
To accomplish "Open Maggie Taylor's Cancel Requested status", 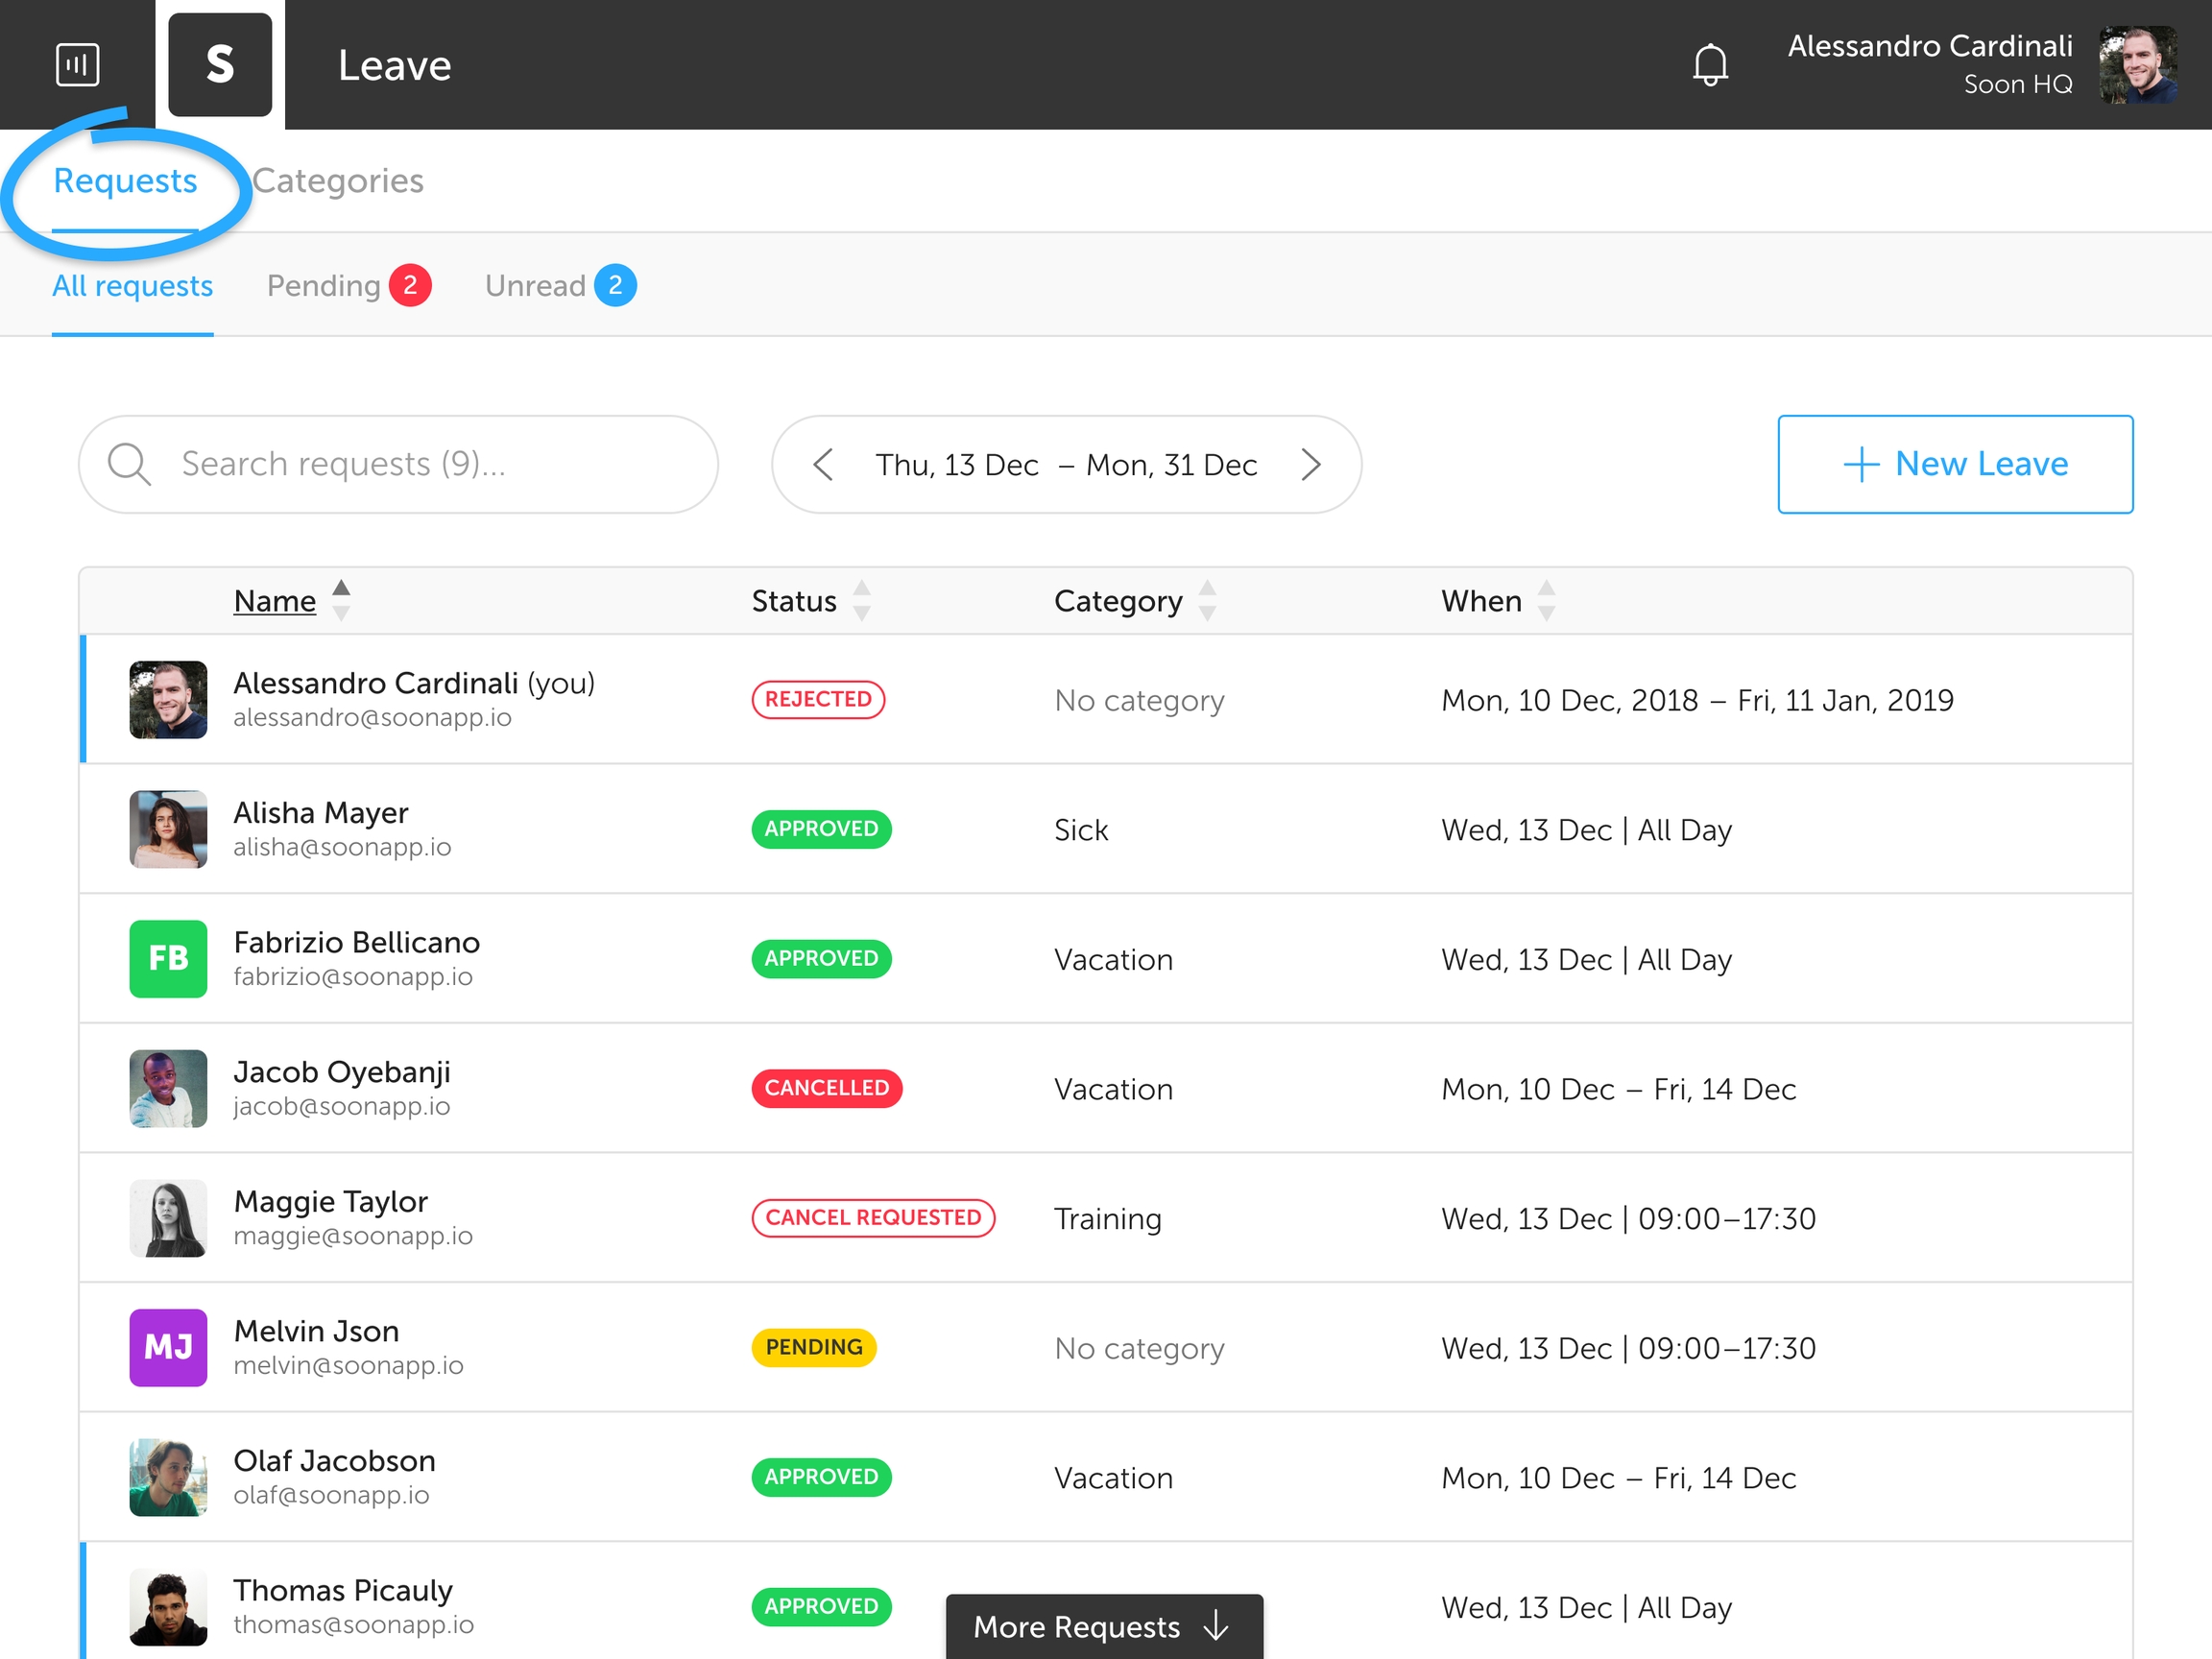I will (872, 1218).
